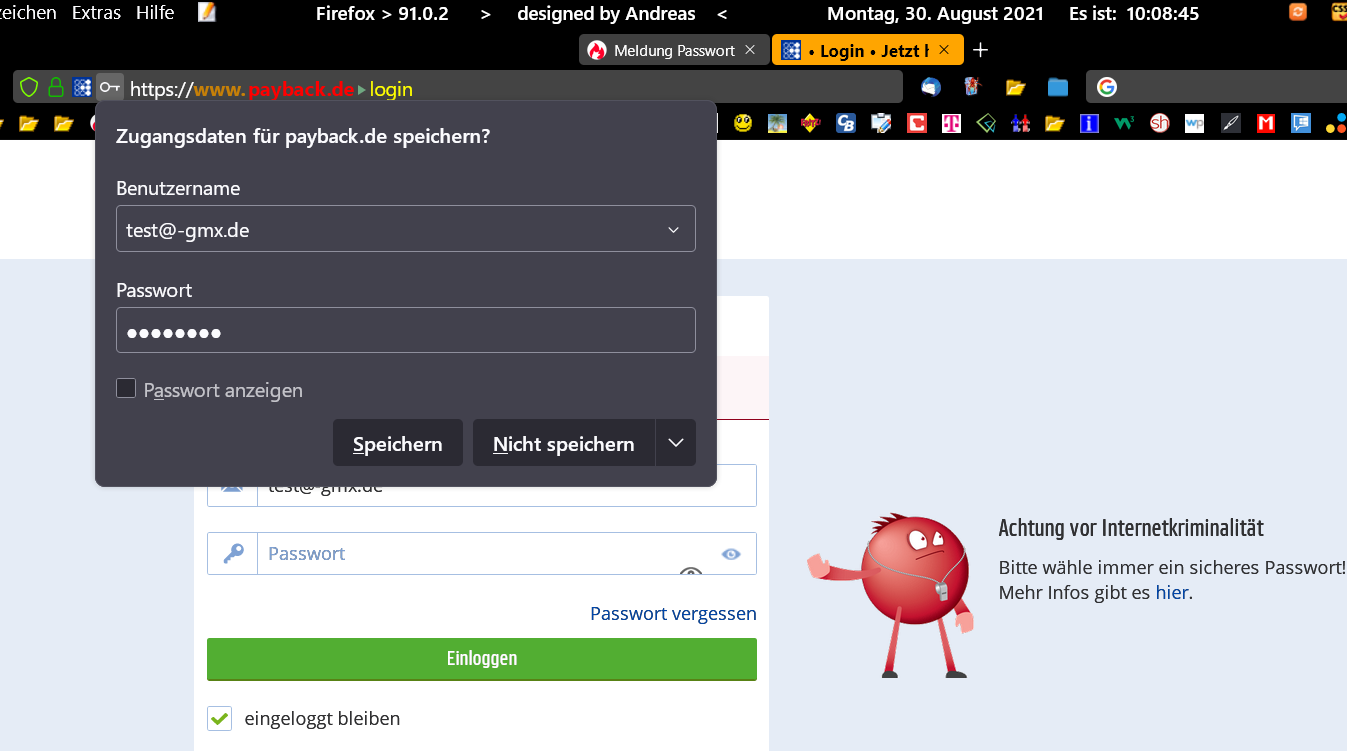The image size is (1347, 751).
Task: Switch to the 'Meldung Passwort' tab
Action: (674, 50)
